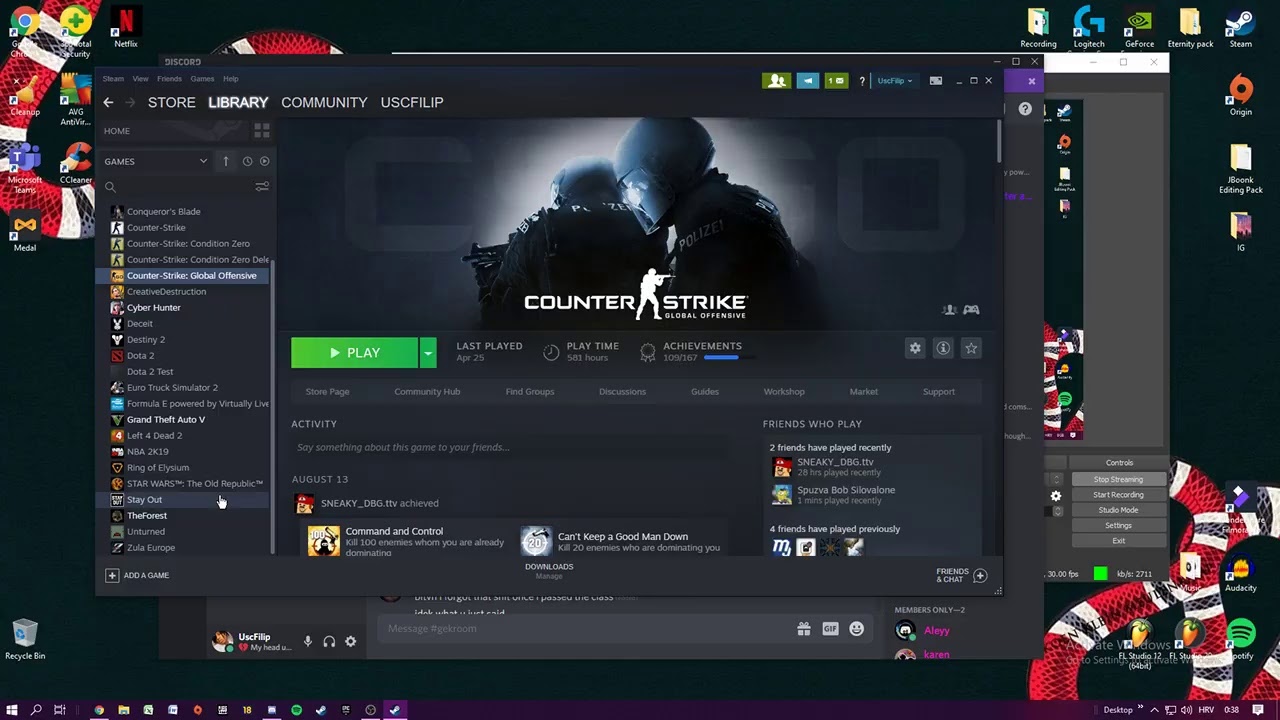Image resolution: width=1280 pixels, height=720 pixels.
Task: Open JBoonk Editing Pack folder
Action: [x=1241, y=170]
